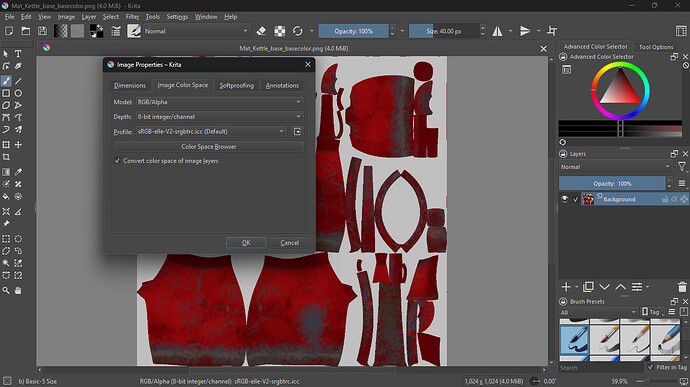Select the Pan hand tool

coord(18,291)
